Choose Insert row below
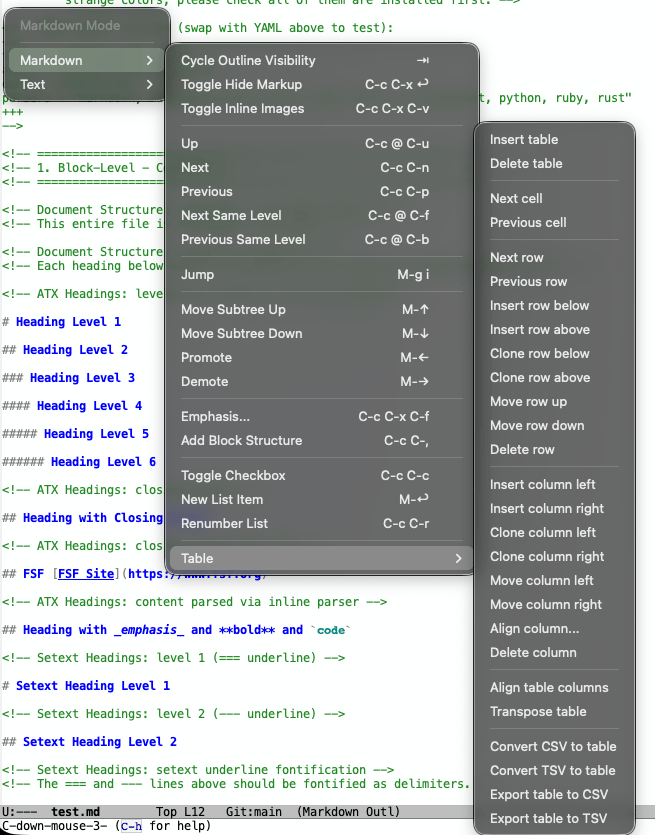 pyautogui.click(x=554, y=305)
